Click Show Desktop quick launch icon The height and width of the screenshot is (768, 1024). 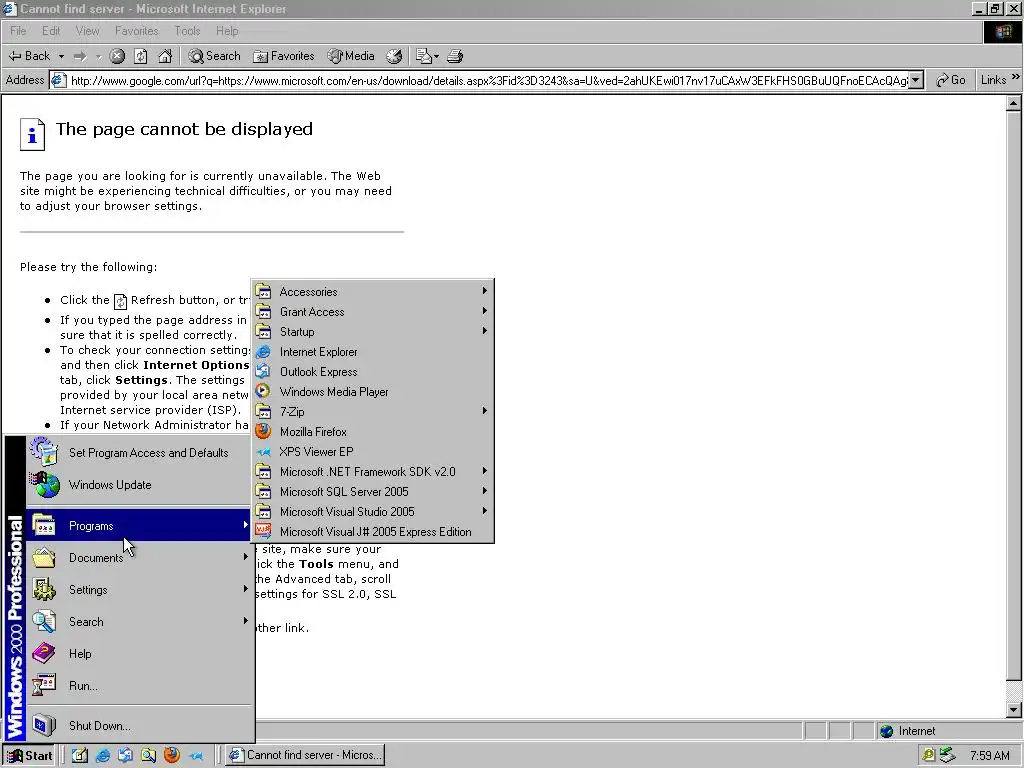(x=80, y=756)
